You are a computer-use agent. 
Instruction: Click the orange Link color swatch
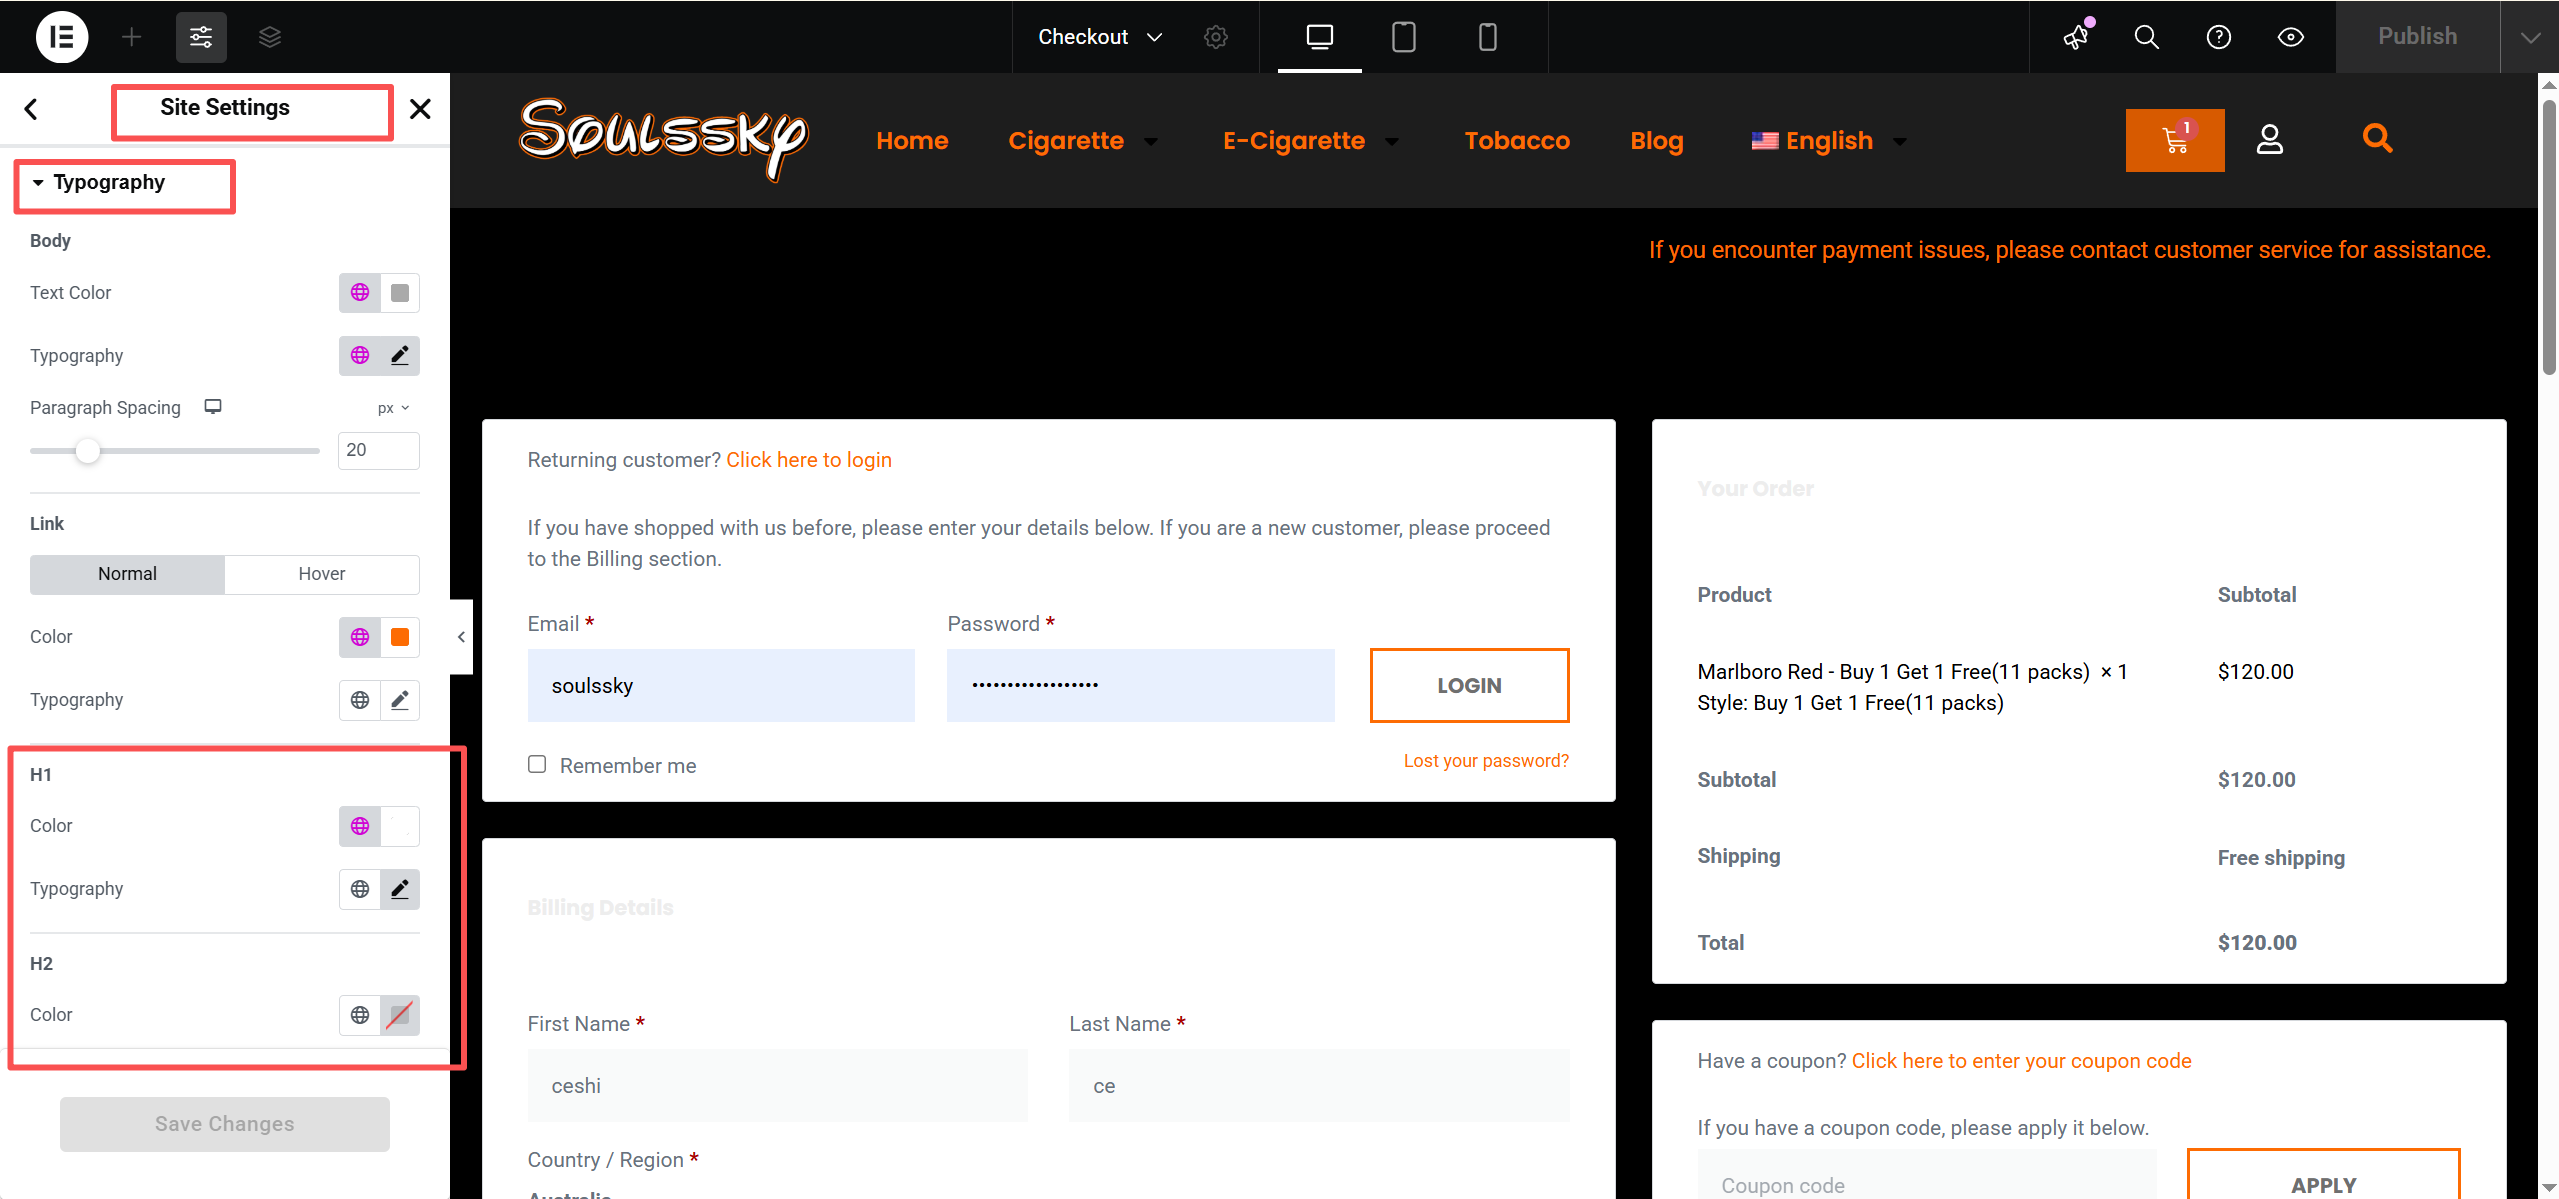(x=399, y=638)
